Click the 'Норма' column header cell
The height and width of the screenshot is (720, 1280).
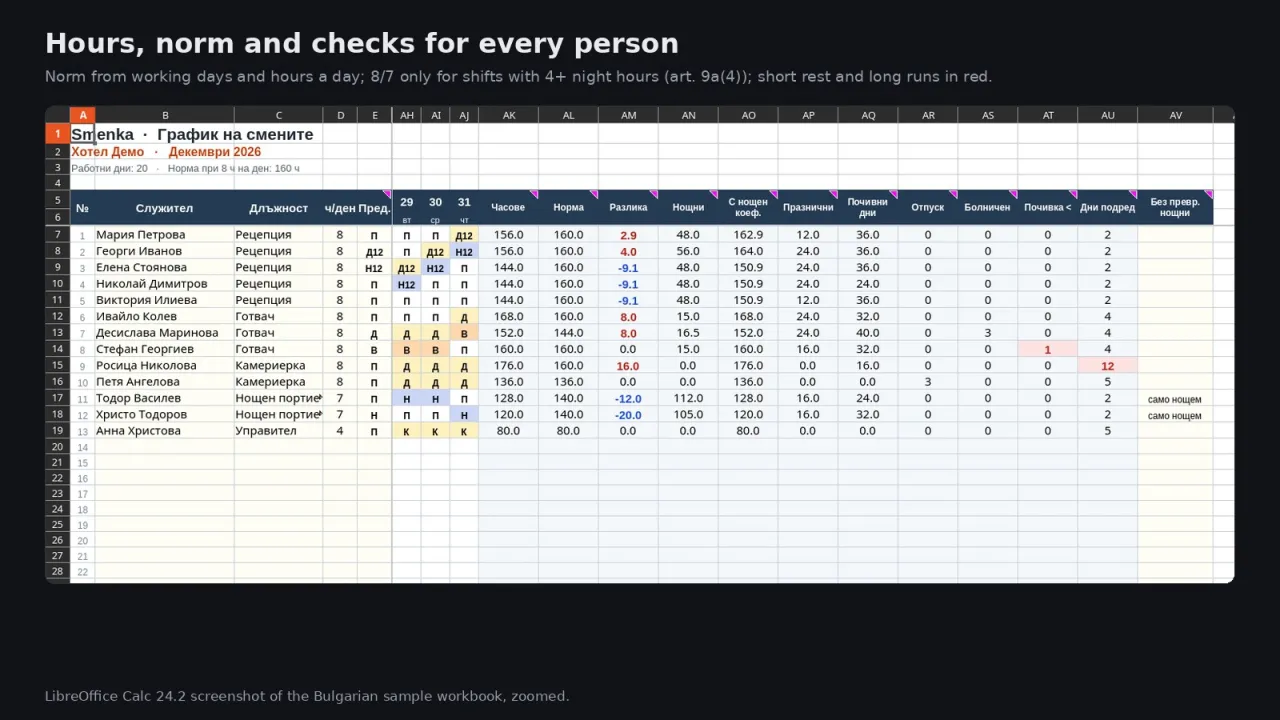pos(568,208)
